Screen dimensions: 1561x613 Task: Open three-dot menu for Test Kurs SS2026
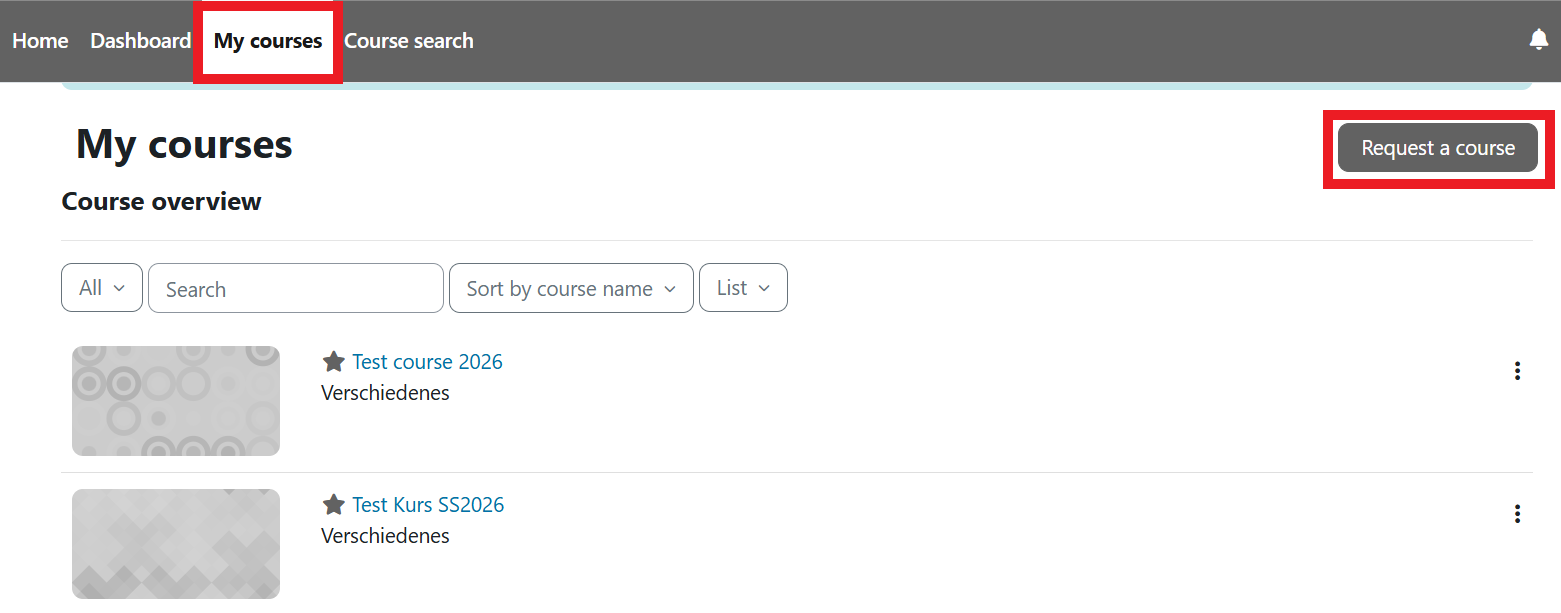click(x=1517, y=514)
